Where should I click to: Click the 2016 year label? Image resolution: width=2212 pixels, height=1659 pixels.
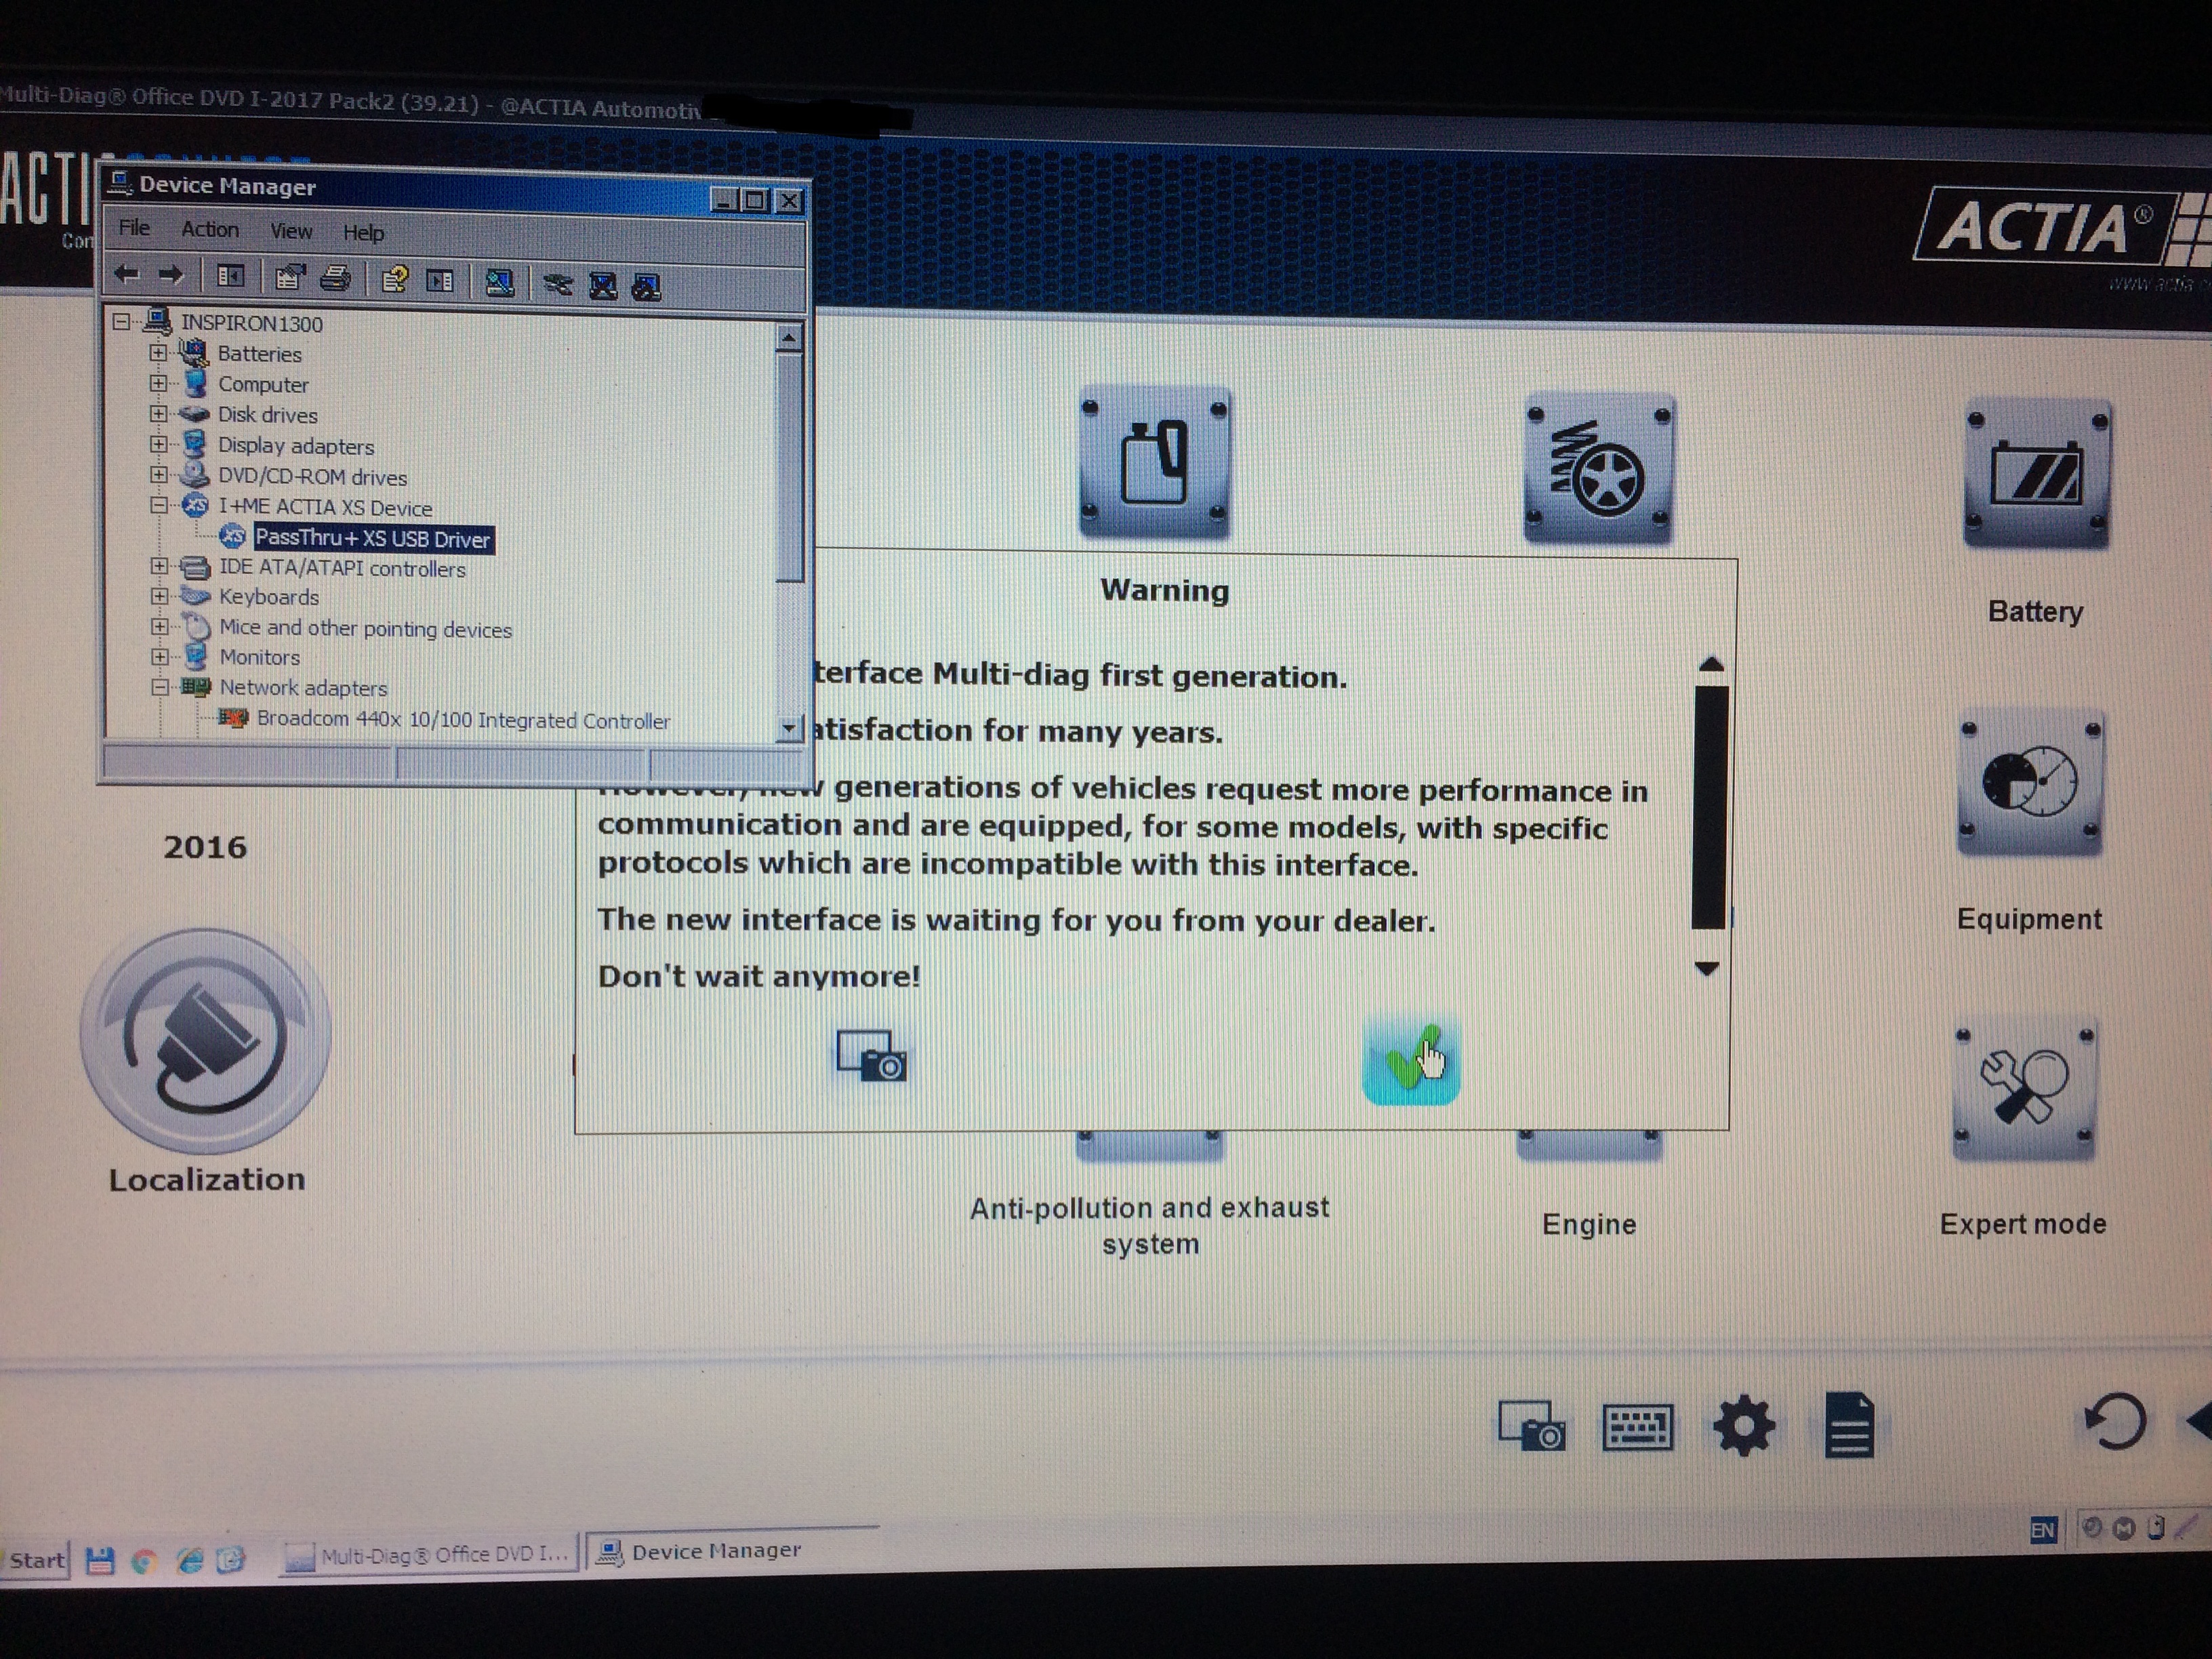[x=205, y=847]
